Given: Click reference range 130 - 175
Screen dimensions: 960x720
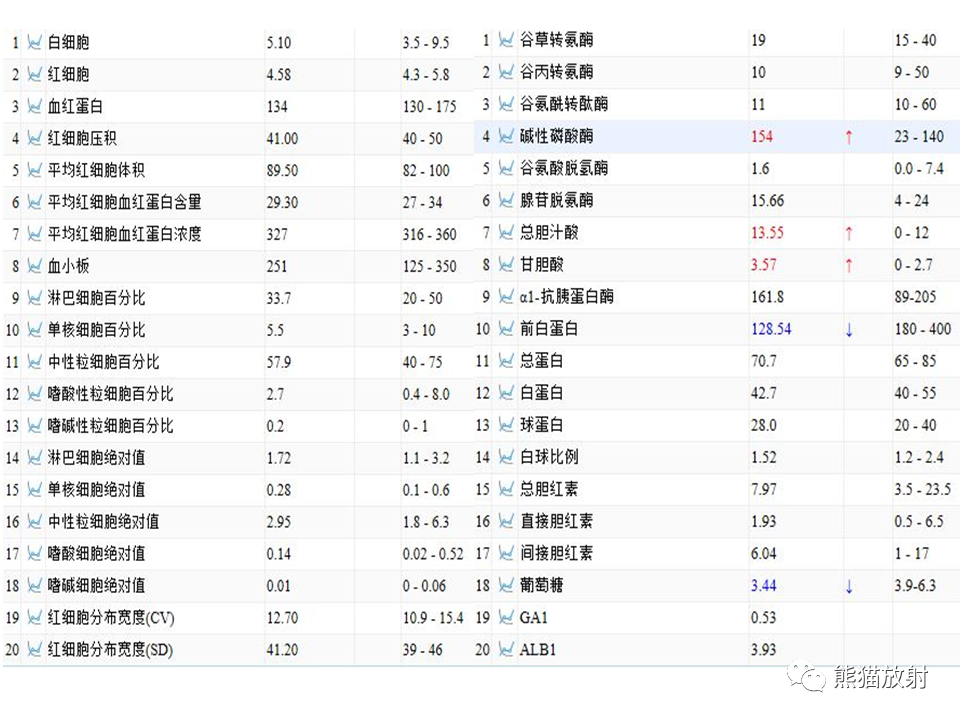Looking at the screenshot, I should (x=429, y=107).
